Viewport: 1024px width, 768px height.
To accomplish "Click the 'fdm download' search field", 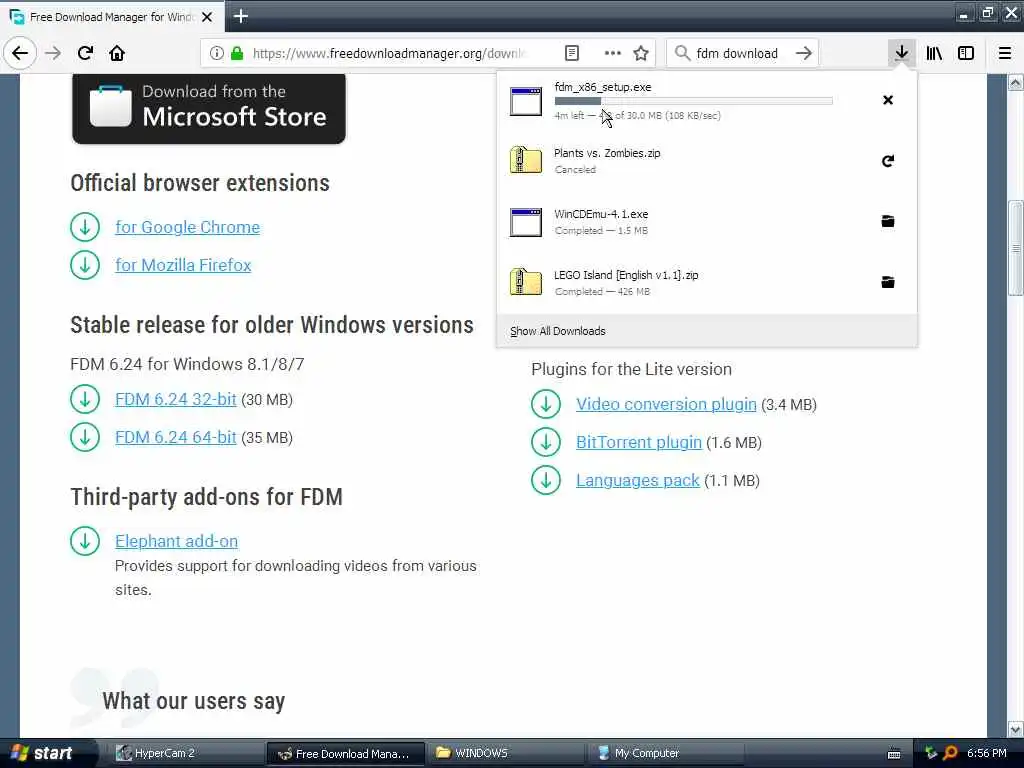I will [737, 54].
